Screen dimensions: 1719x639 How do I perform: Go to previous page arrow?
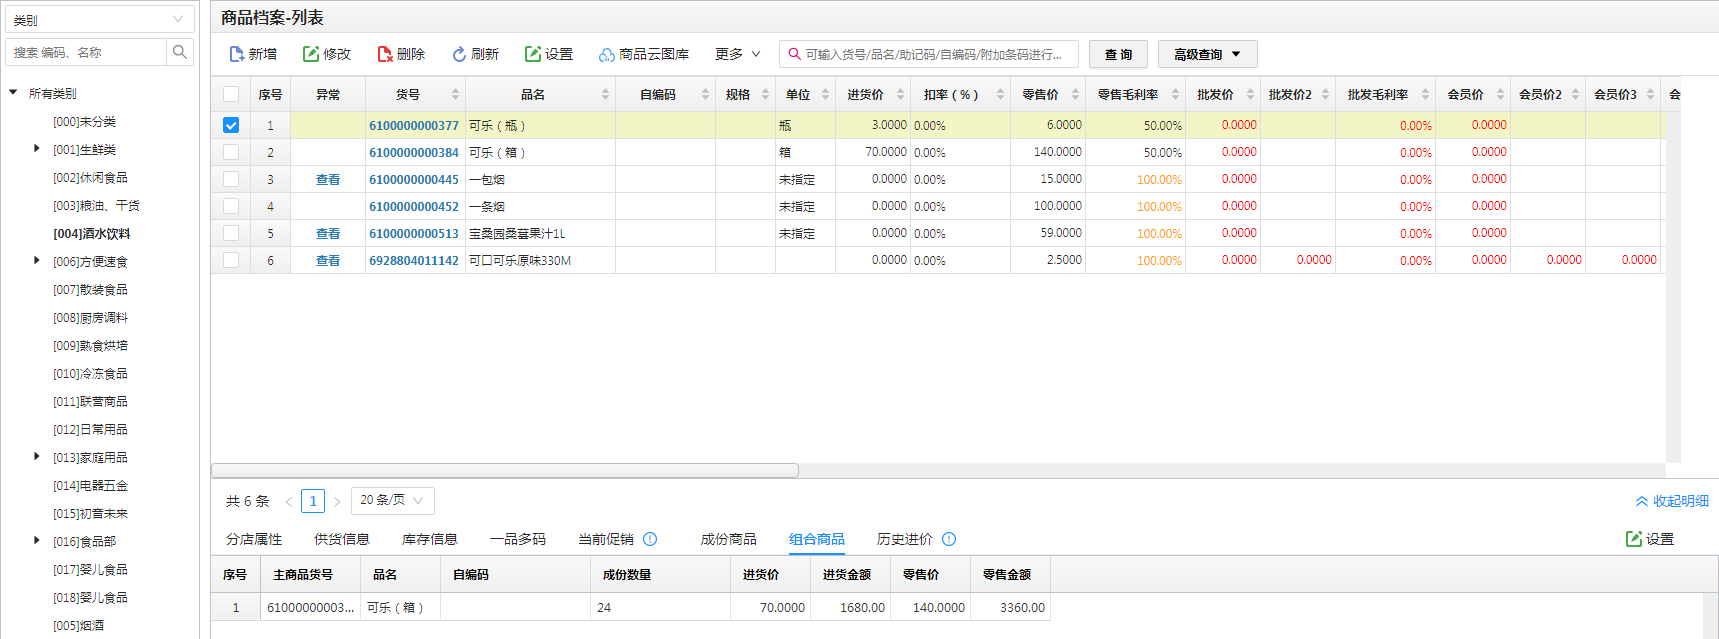coord(289,501)
